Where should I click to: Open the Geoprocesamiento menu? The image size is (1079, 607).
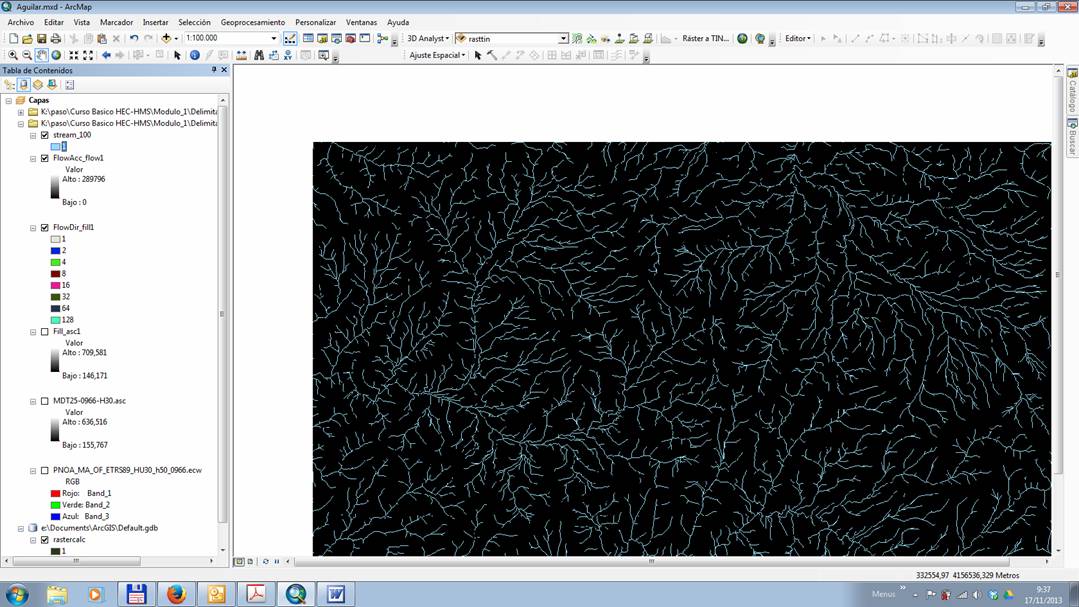pyautogui.click(x=252, y=22)
